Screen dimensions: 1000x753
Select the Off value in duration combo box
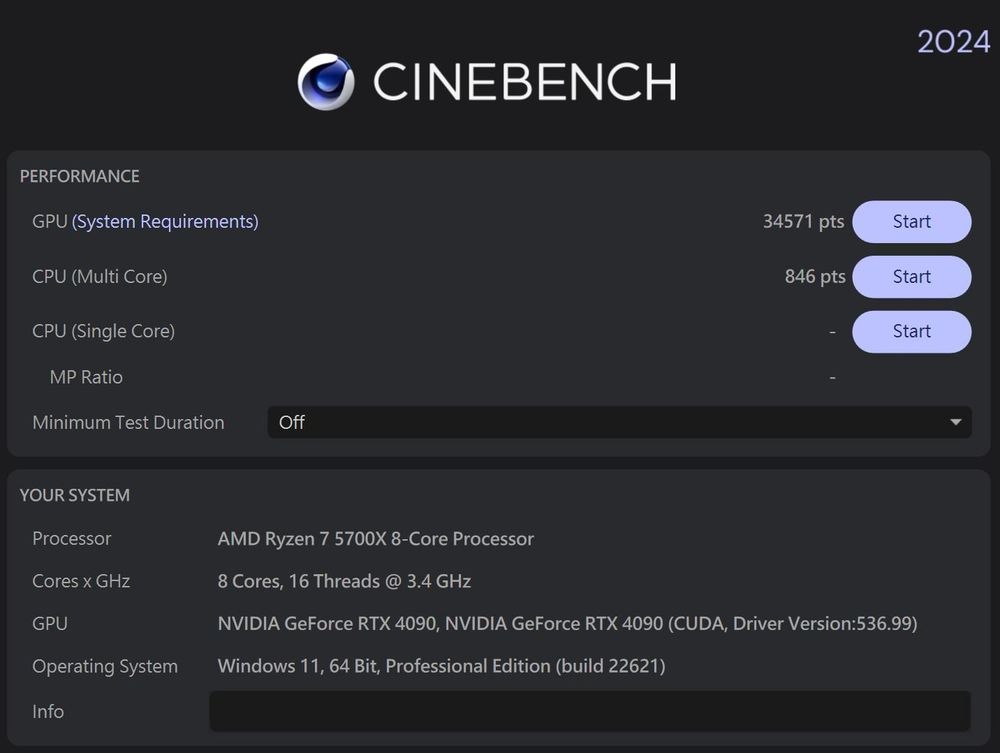291,422
